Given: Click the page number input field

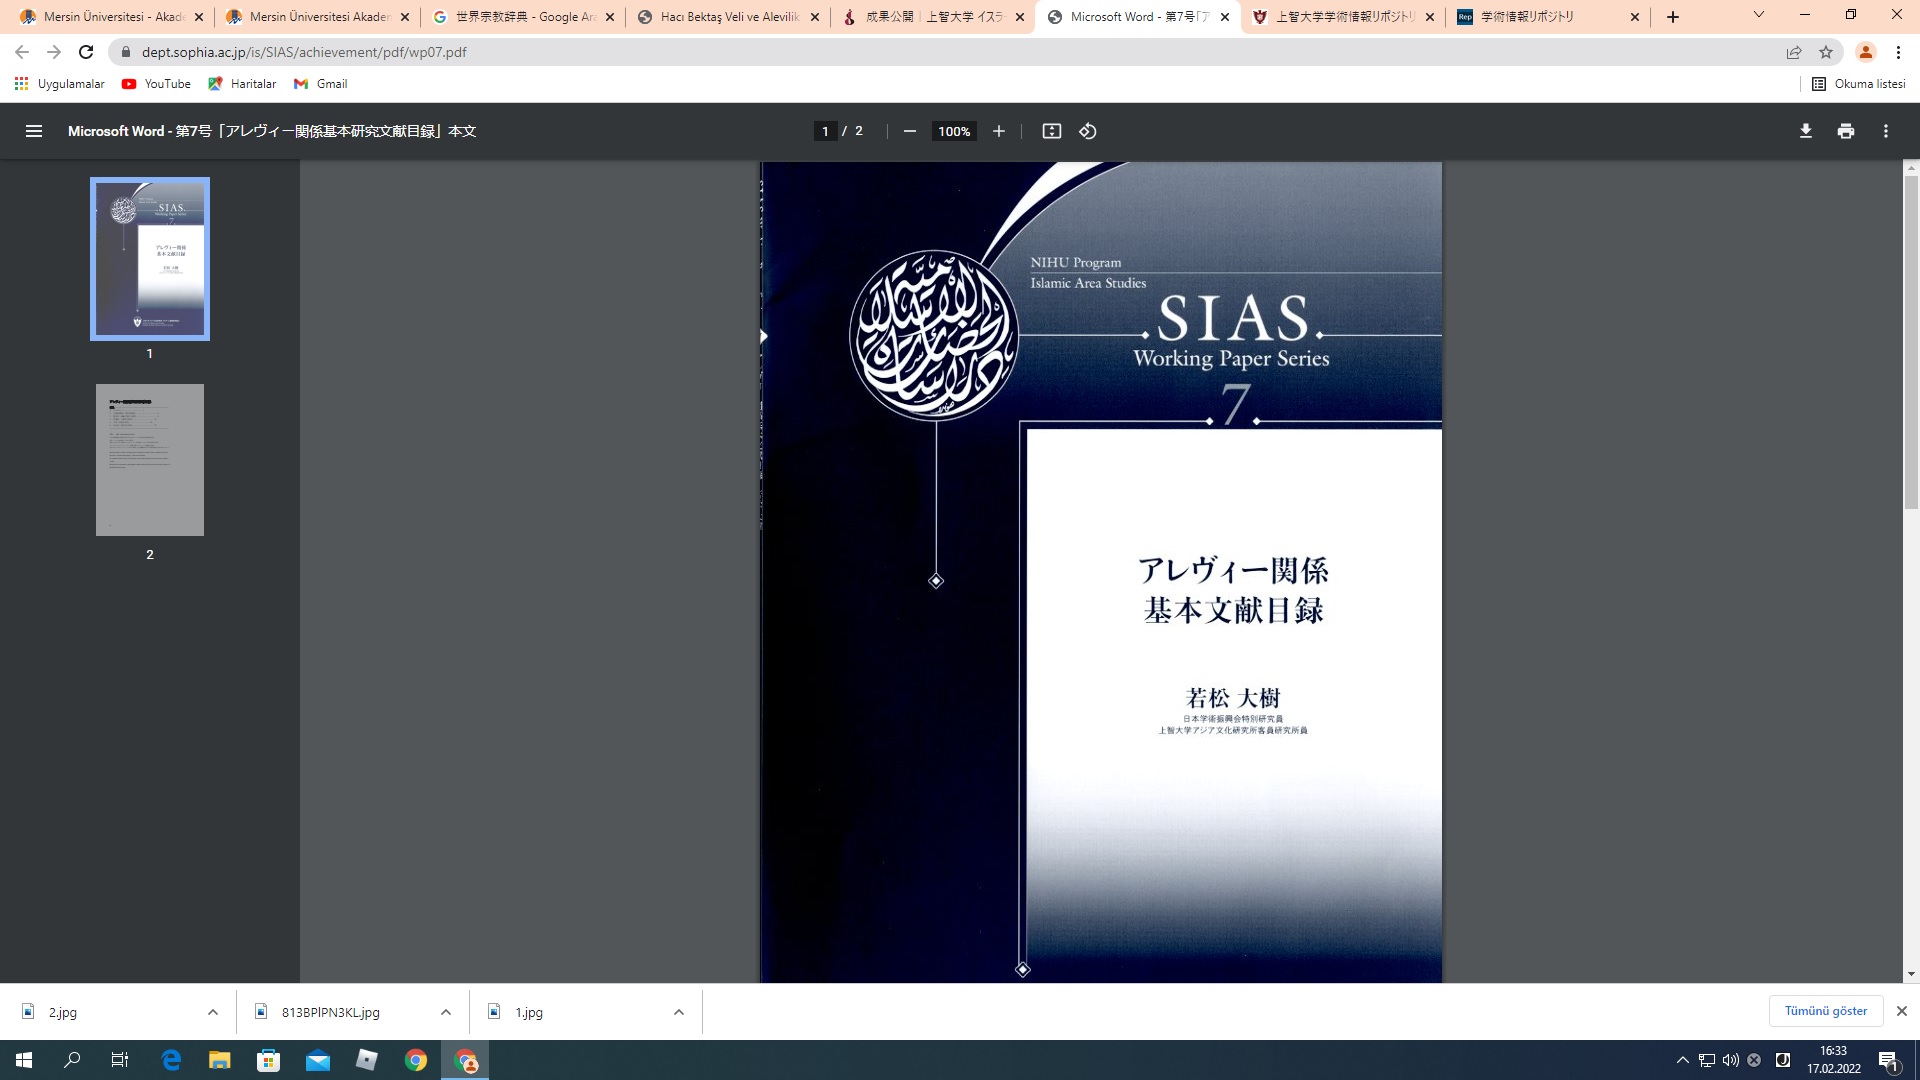Looking at the screenshot, I should pos(825,131).
